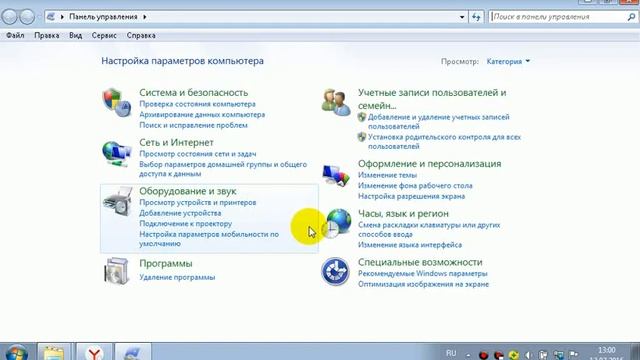Open the Programs category icon
Image resolution: width=640 pixels, height=360 pixels.
[116, 271]
